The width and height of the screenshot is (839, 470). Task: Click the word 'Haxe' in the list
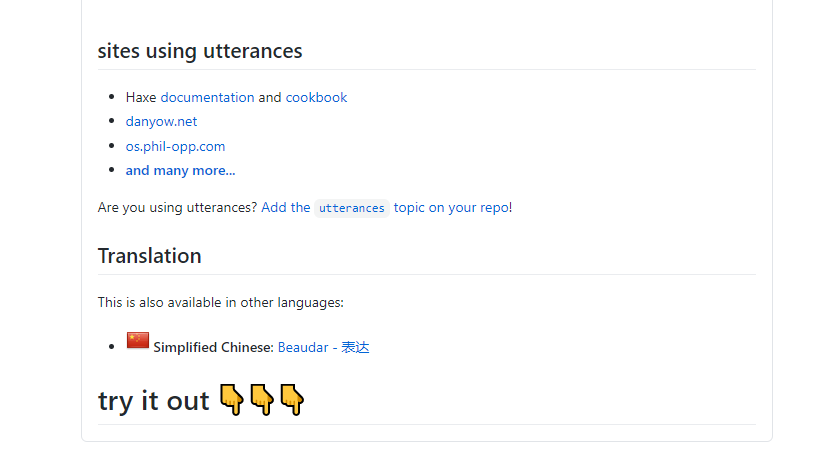[141, 97]
